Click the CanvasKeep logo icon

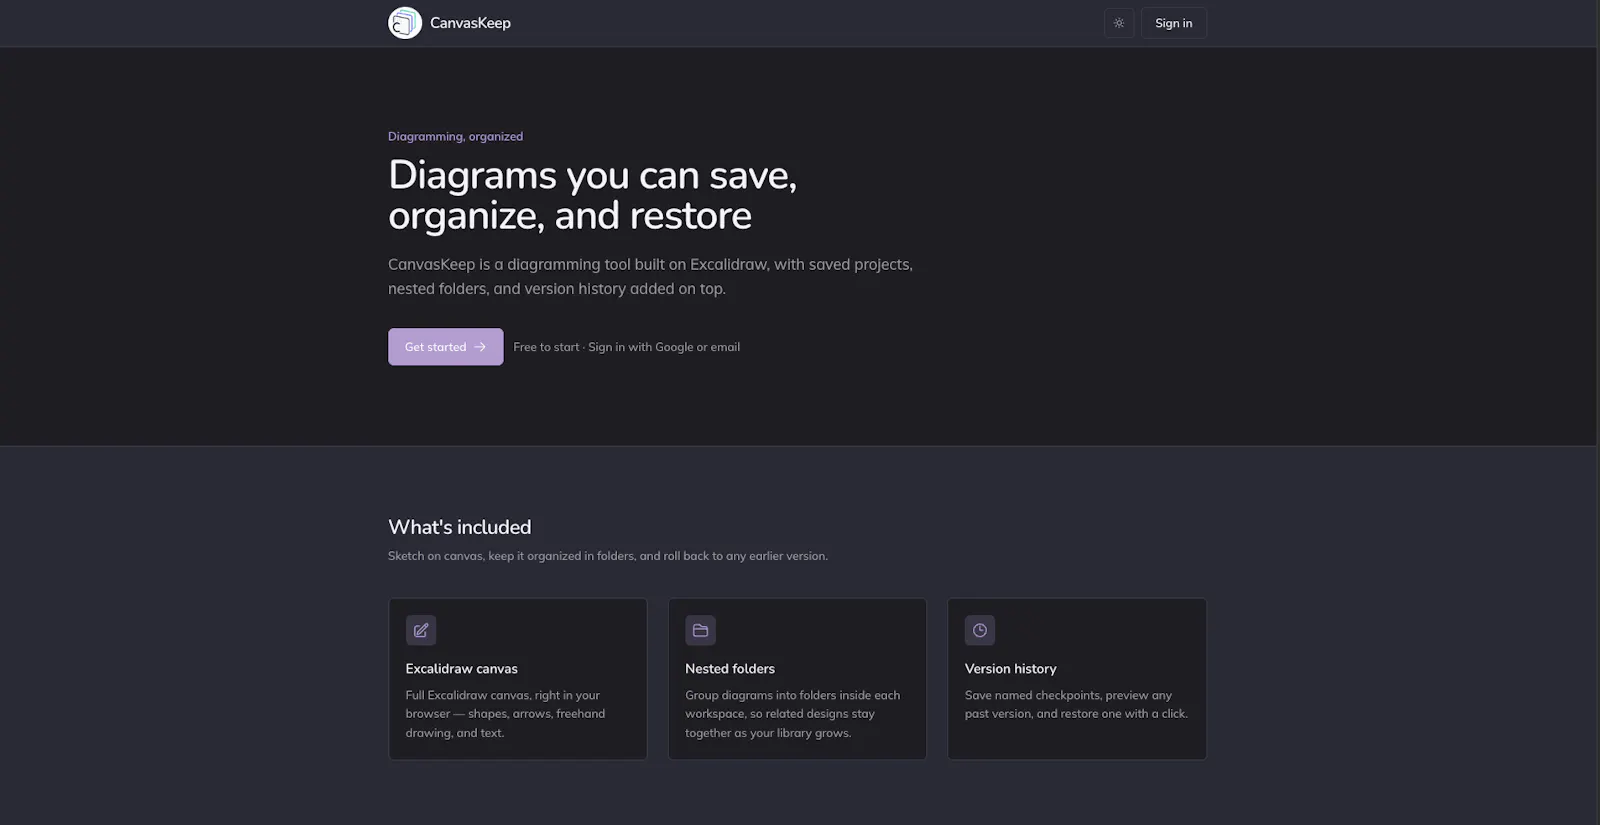pos(405,23)
